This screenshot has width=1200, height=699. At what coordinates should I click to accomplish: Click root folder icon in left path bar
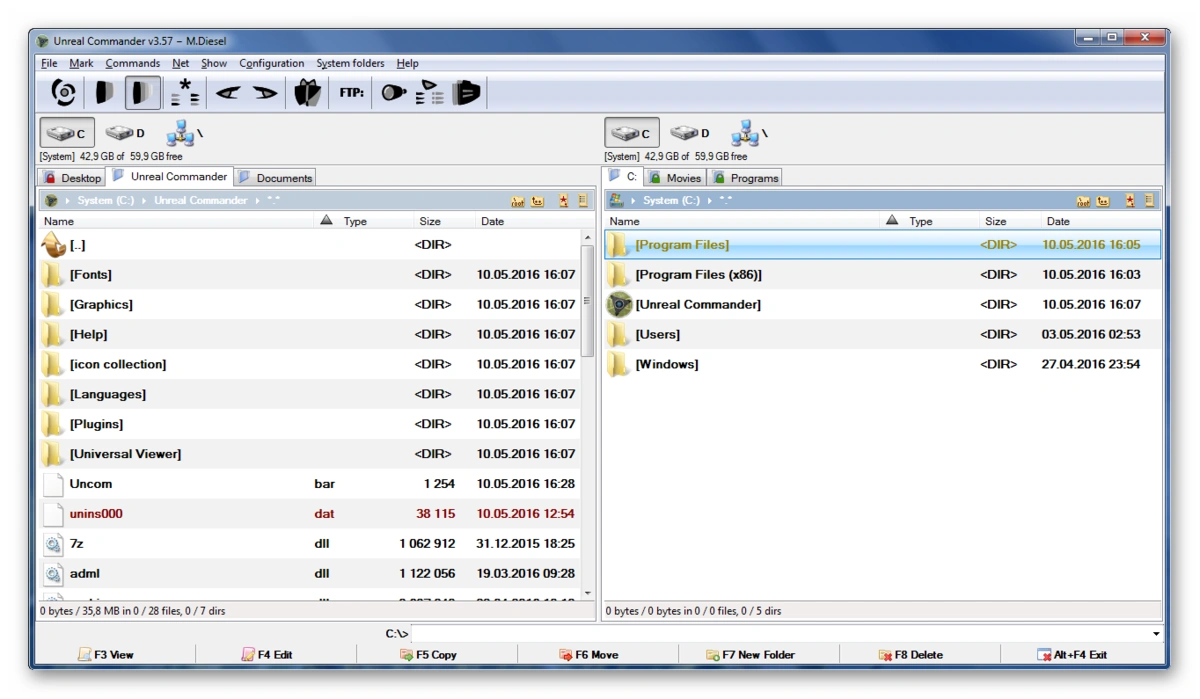(518, 201)
